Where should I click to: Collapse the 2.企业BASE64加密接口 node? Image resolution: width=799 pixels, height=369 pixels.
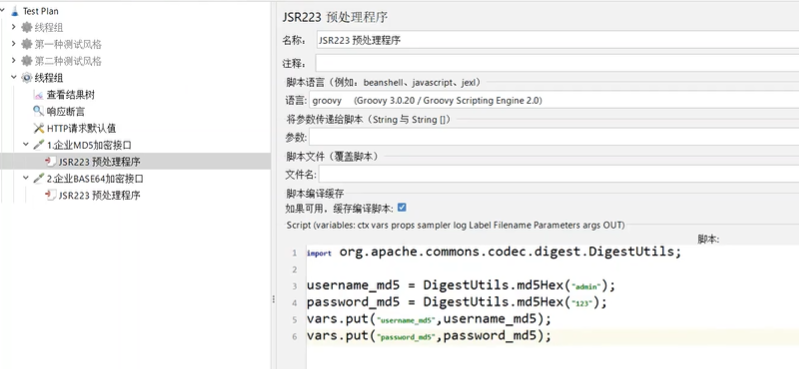click(x=26, y=178)
